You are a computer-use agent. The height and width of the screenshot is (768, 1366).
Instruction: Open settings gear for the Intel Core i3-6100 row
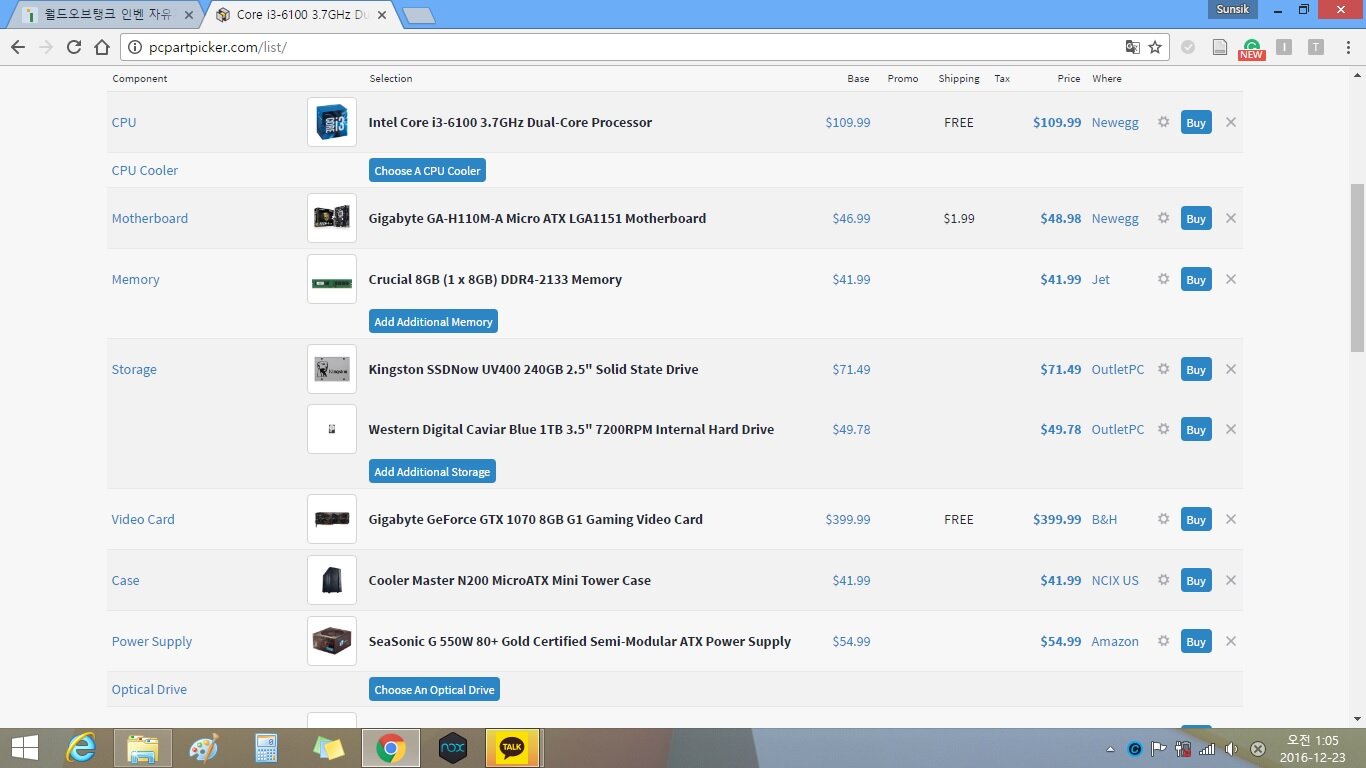1163,122
